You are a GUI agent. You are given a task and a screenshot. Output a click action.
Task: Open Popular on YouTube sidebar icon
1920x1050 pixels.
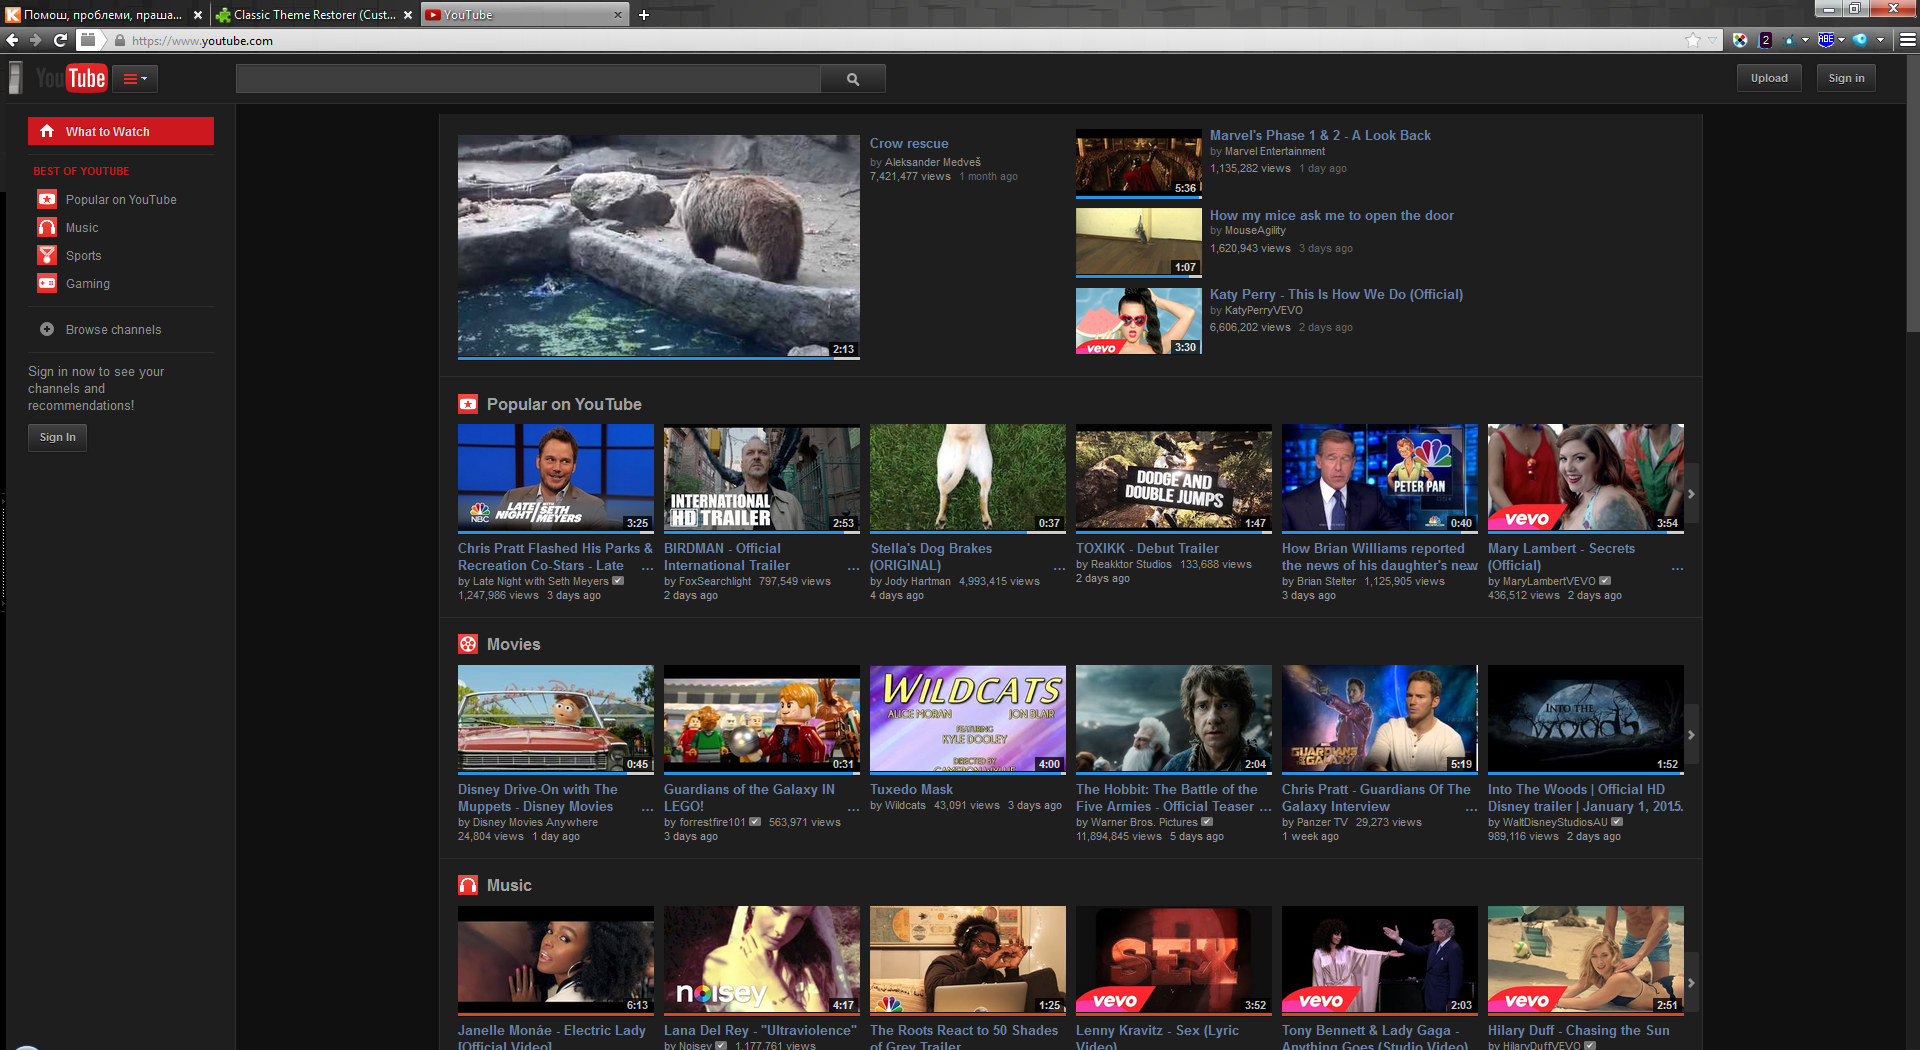click(47, 199)
